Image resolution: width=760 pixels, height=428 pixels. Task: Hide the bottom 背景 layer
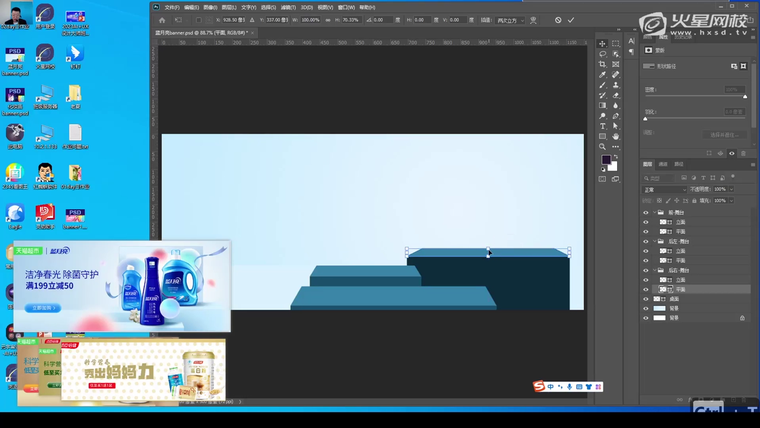(646, 318)
